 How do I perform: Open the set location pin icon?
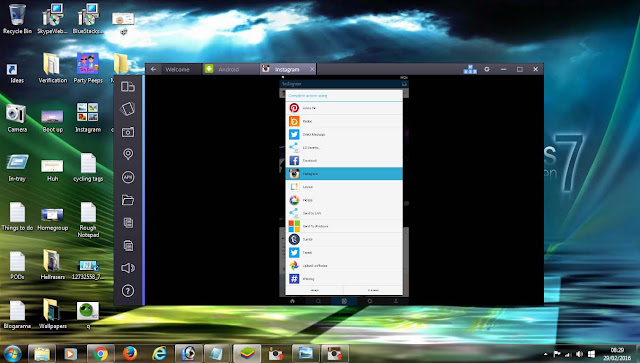click(128, 154)
